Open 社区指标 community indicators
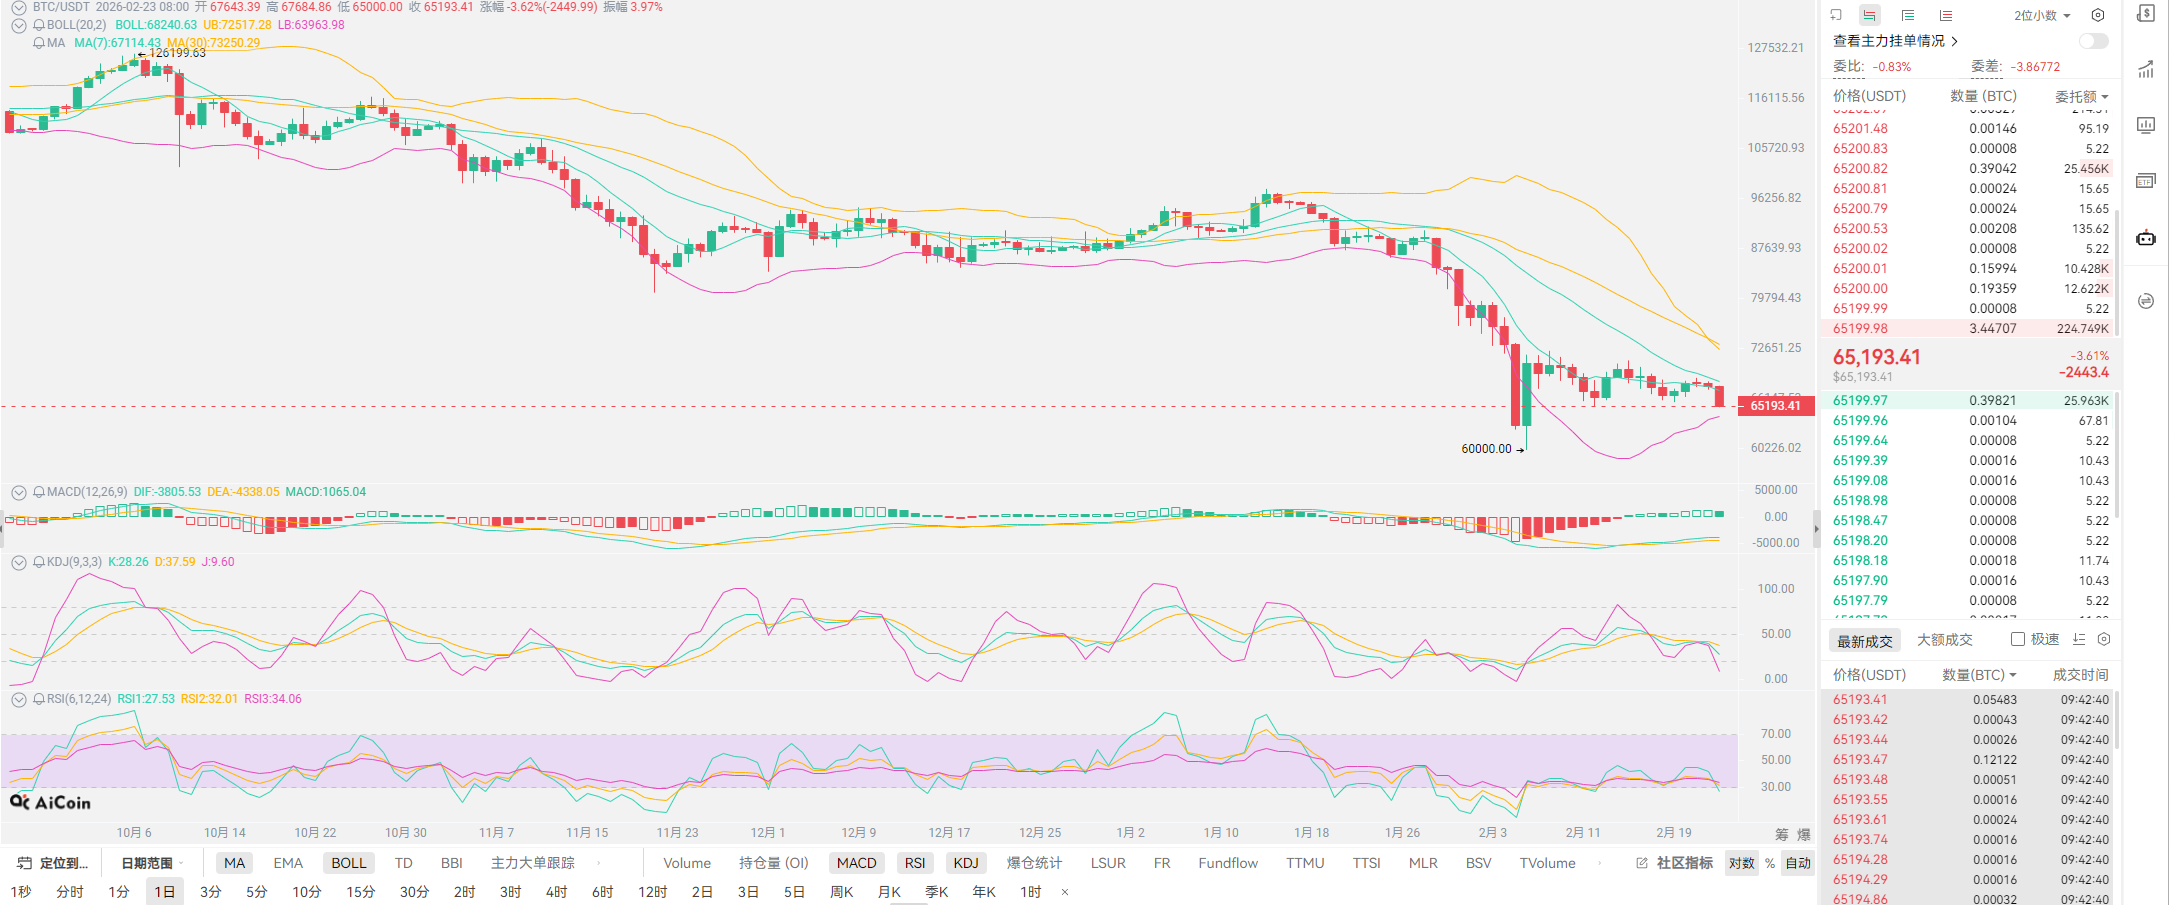The height and width of the screenshot is (905, 2169). [1675, 863]
